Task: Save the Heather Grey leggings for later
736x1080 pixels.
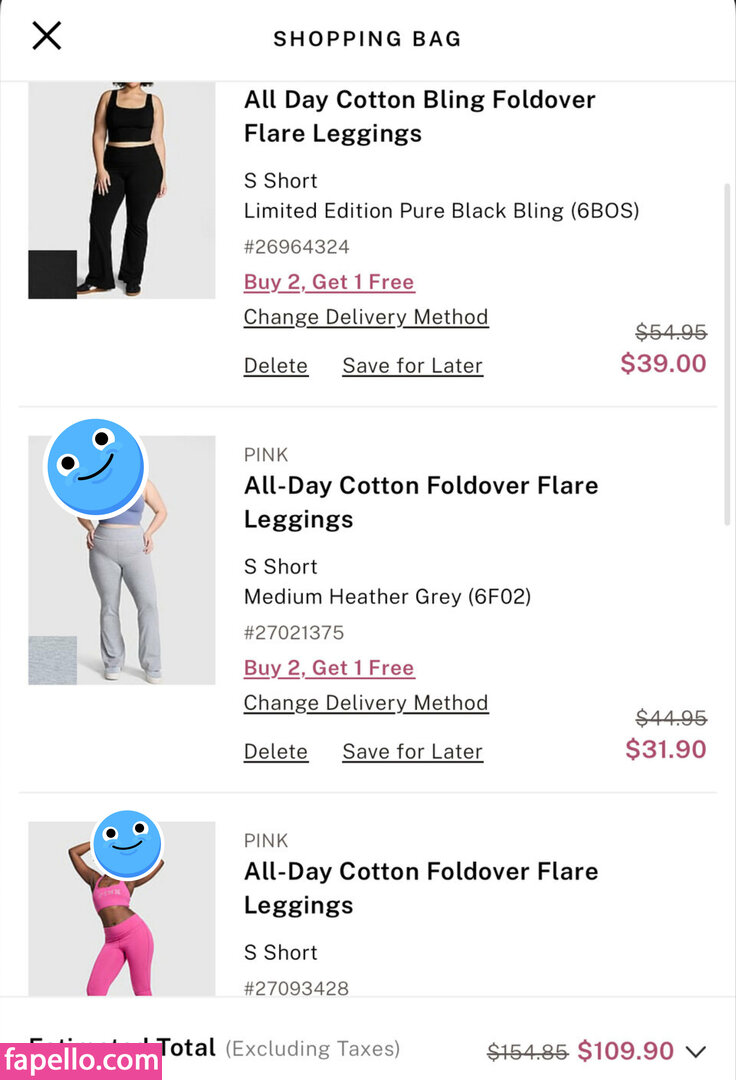Action: click(412, 752)
